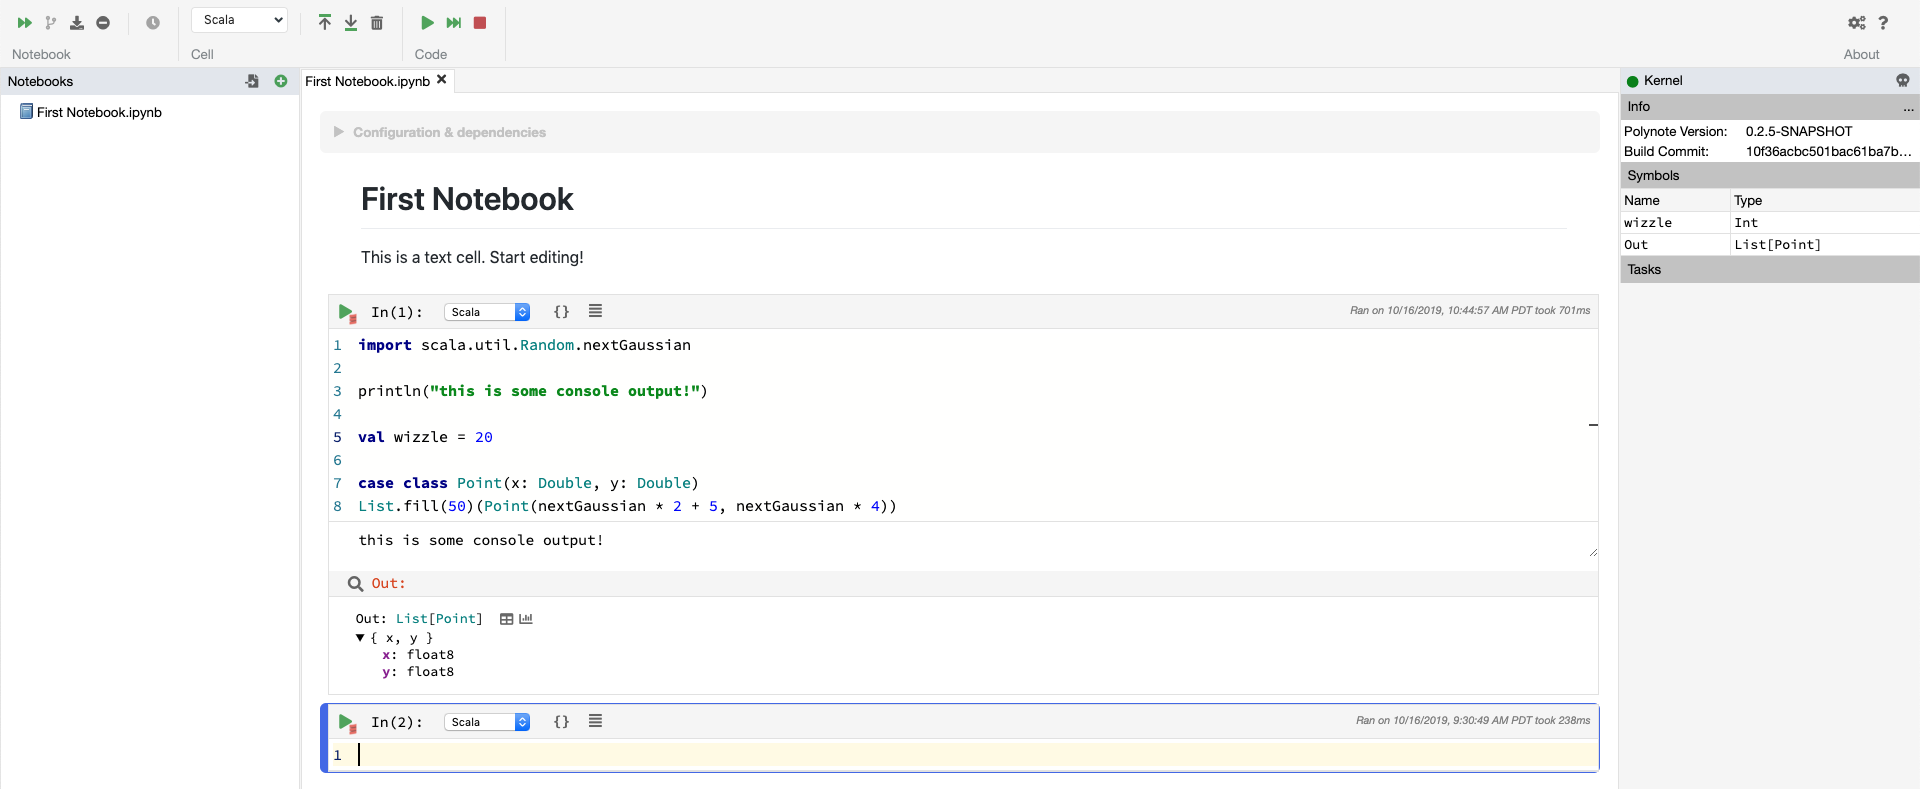Open the Scala language dropdown of cell In(1)

point(487,312)
